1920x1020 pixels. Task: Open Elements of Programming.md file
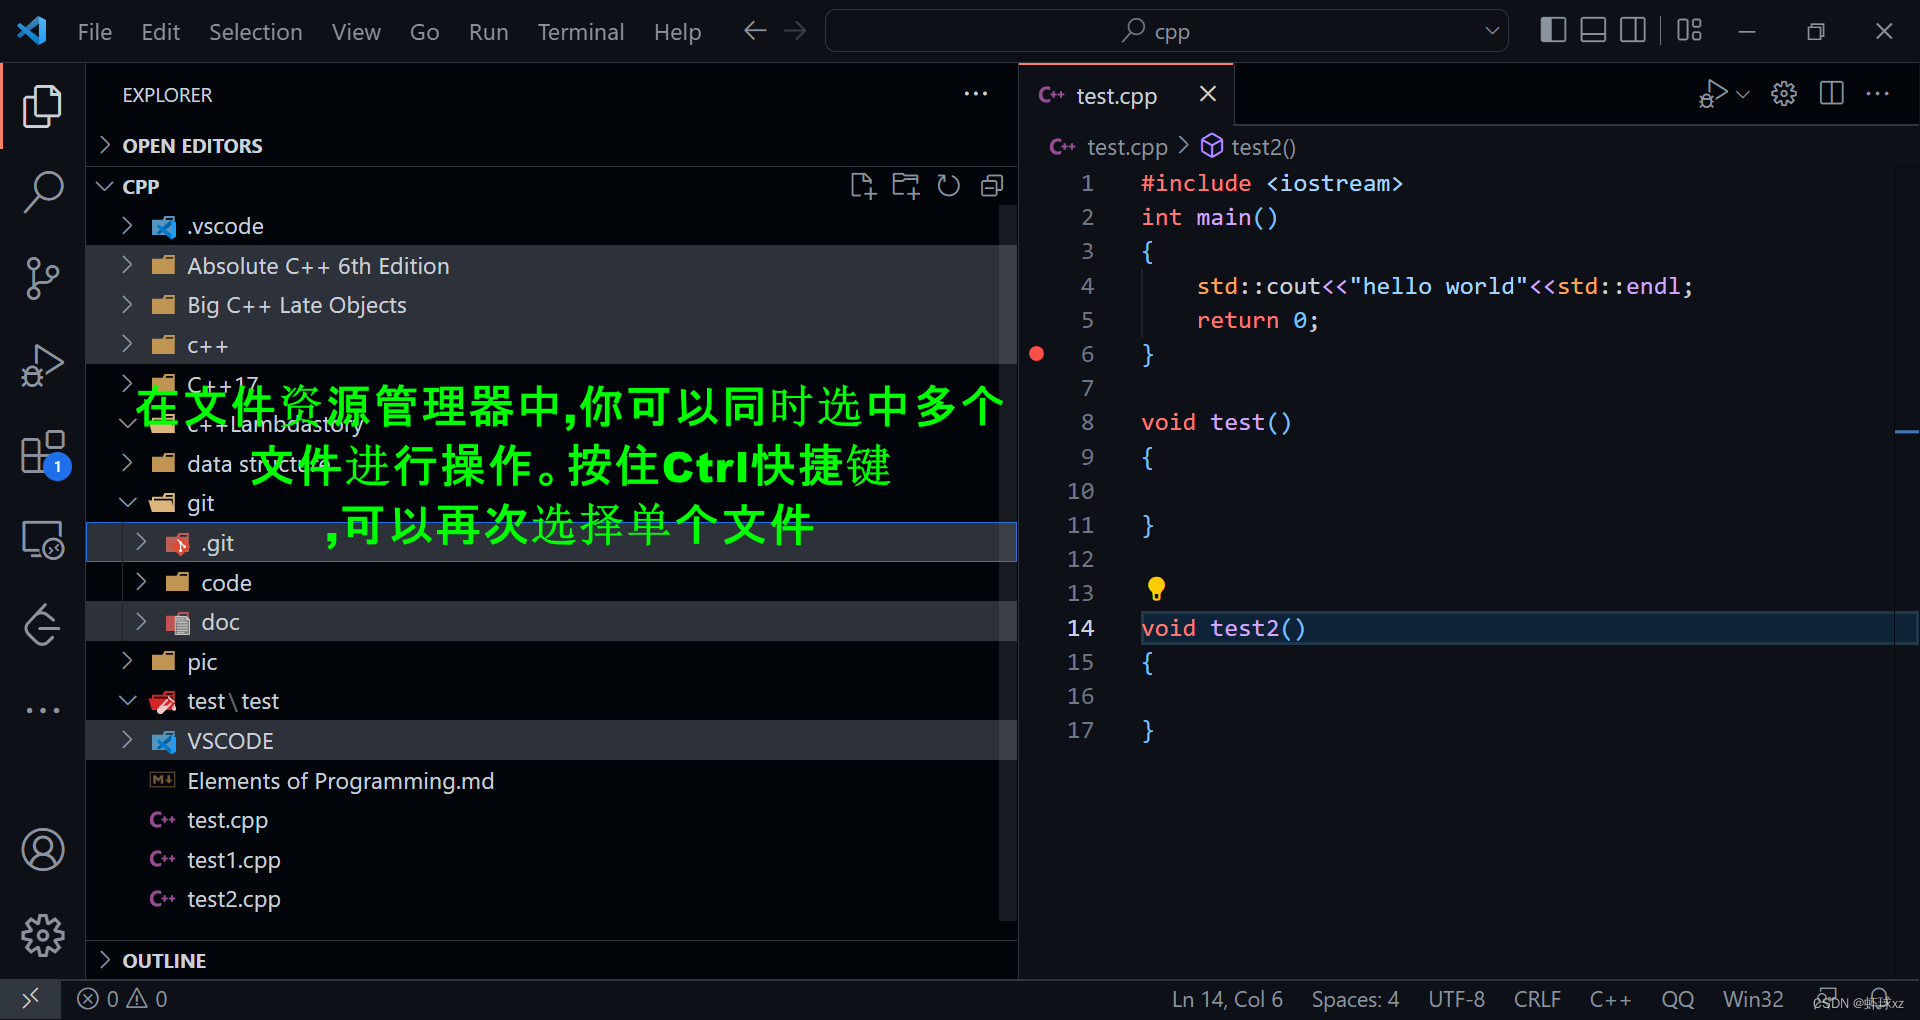click(551, 781)
